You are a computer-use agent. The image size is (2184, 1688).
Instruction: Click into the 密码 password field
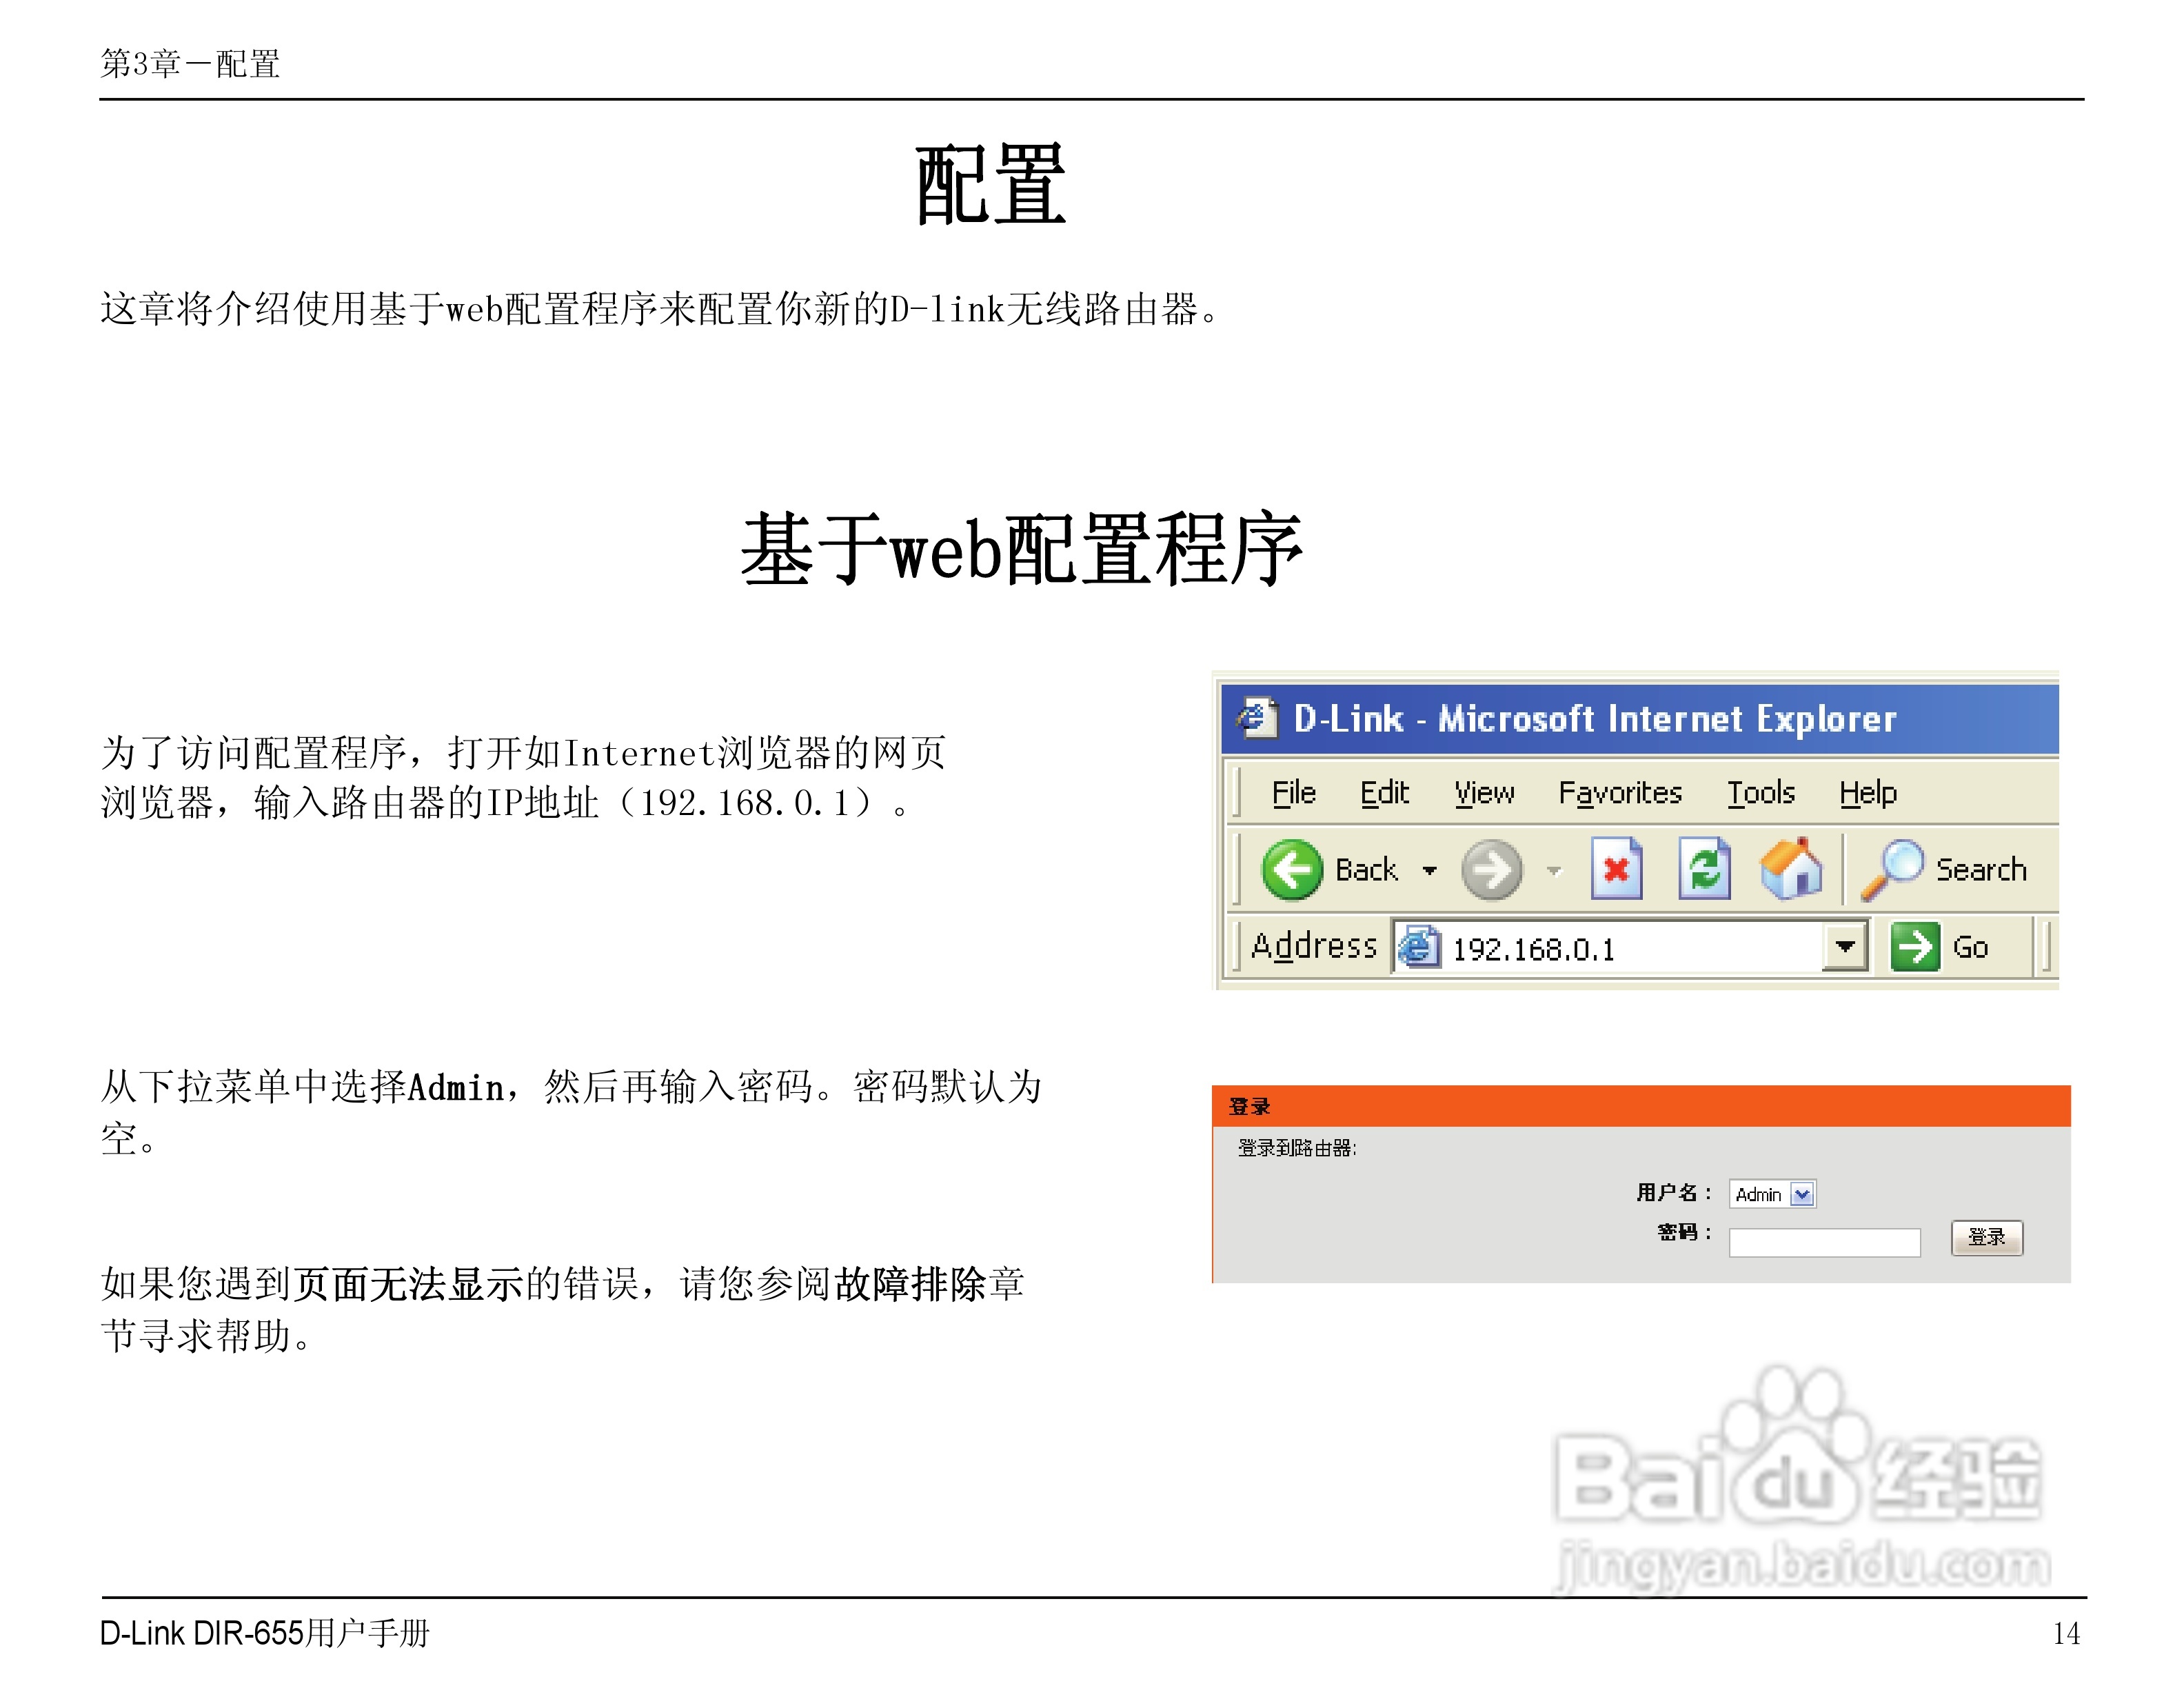[1824, 1242]
